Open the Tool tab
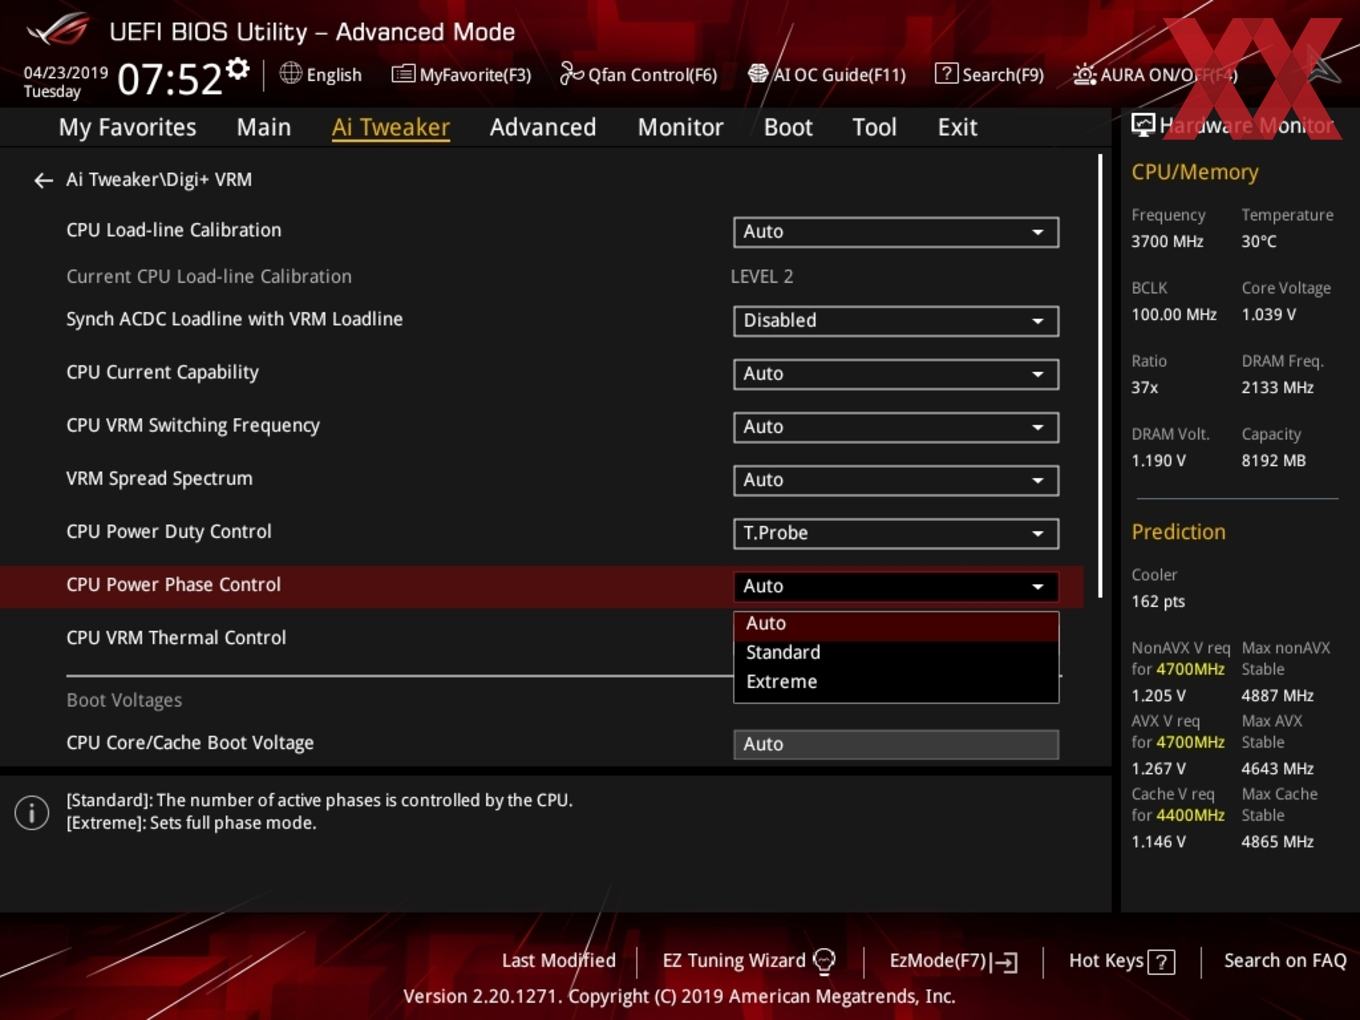This screenshot has height=1020, width=1360. coord(874,127)
